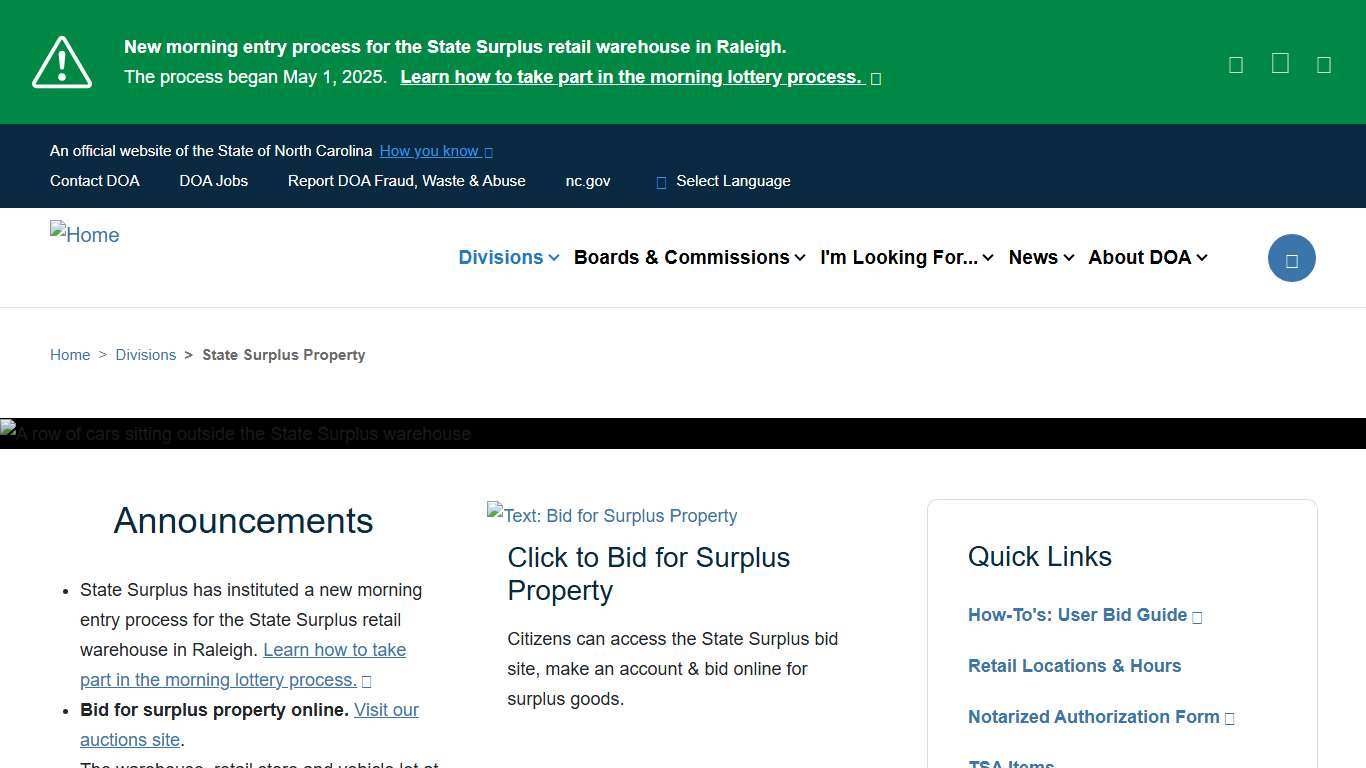Click the Bid for Surplus Property image
This screenshot has width=1366, height=768.
(x=611, y=516)
